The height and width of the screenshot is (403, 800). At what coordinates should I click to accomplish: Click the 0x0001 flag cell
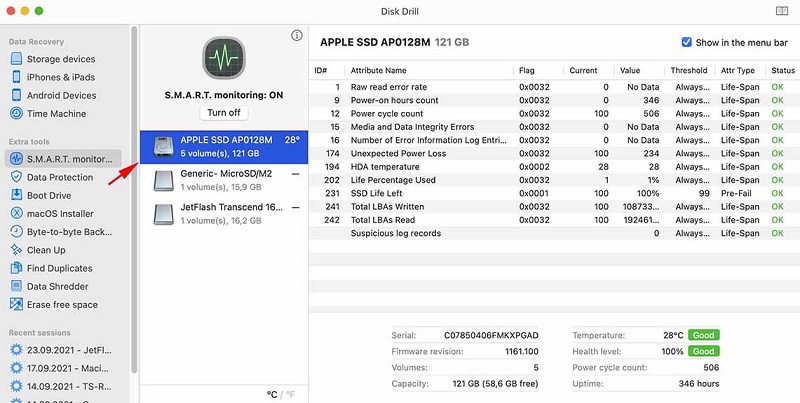534,193
